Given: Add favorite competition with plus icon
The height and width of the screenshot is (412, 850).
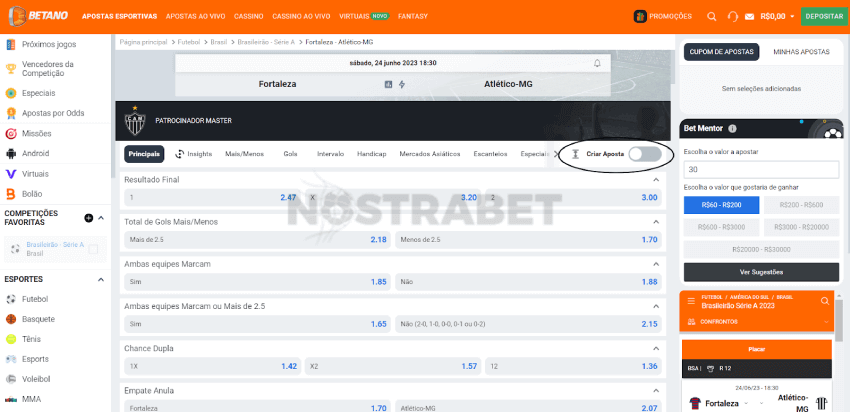Looking at the screenshot, I should (89, 218).
